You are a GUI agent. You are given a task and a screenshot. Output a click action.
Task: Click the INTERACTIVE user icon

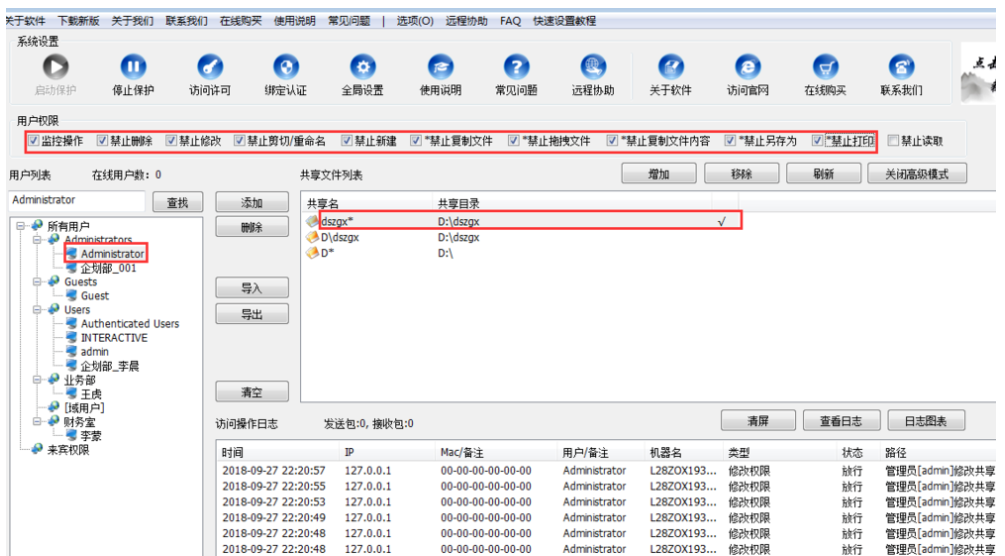[72, 337]
